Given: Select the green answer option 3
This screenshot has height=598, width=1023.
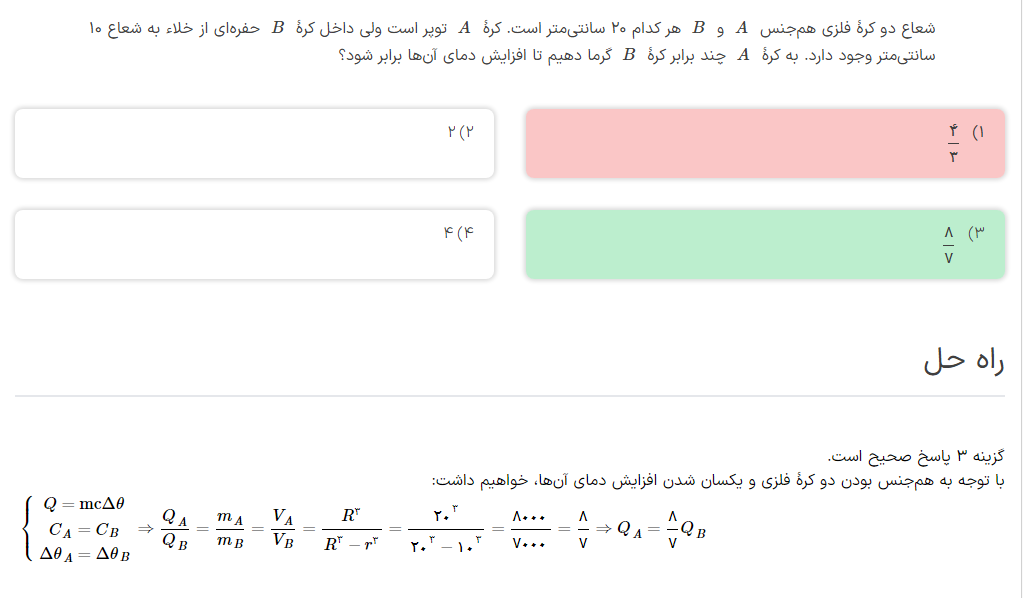Looking at the screenshot, I should coord(765,244).
